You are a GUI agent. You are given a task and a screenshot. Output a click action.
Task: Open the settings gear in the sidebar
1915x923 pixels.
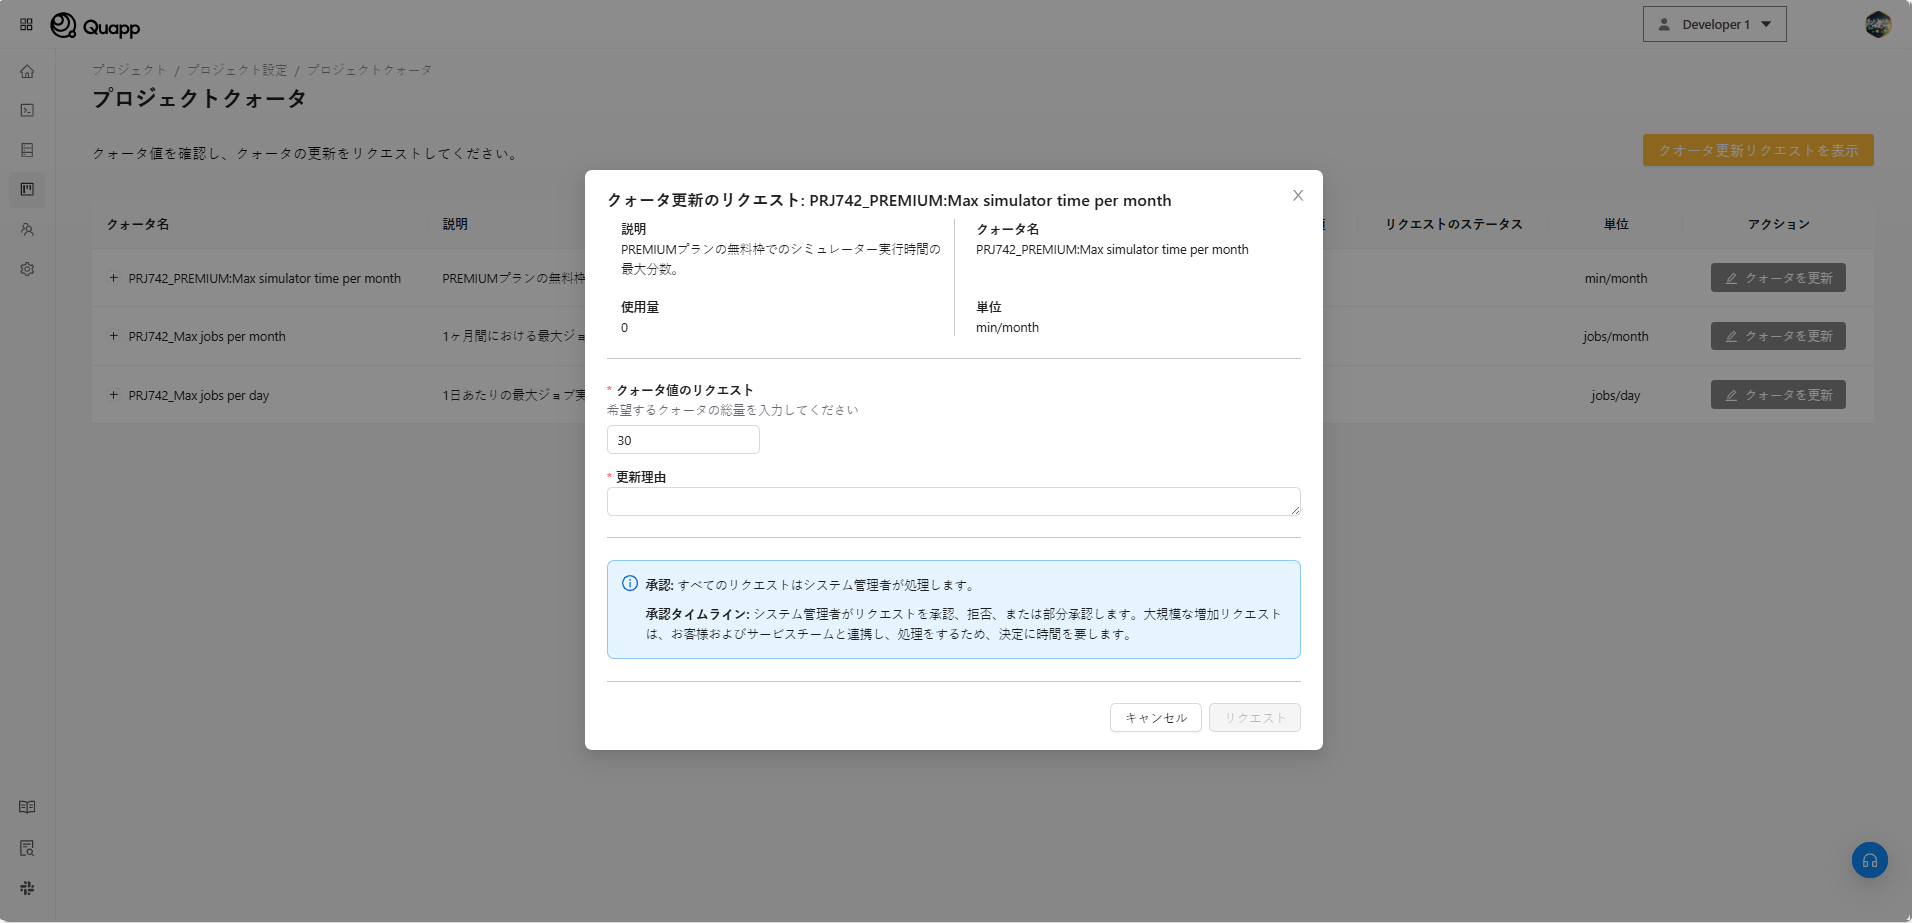[x=27, y=269]
